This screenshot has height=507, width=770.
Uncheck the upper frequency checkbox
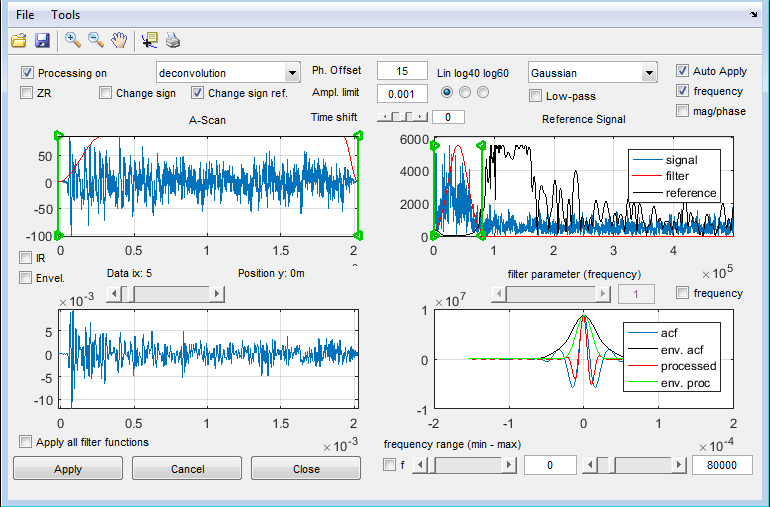(x=682, y=90)
